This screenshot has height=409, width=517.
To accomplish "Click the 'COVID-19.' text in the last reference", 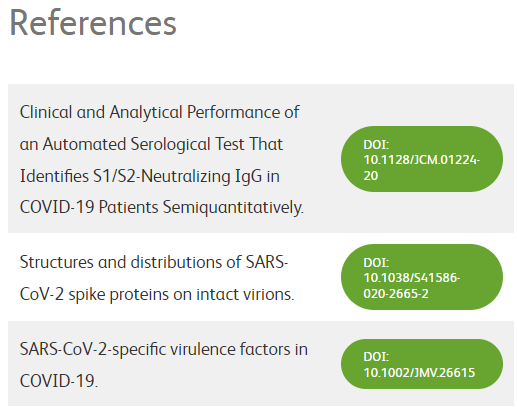I will (x=59, y=381).
